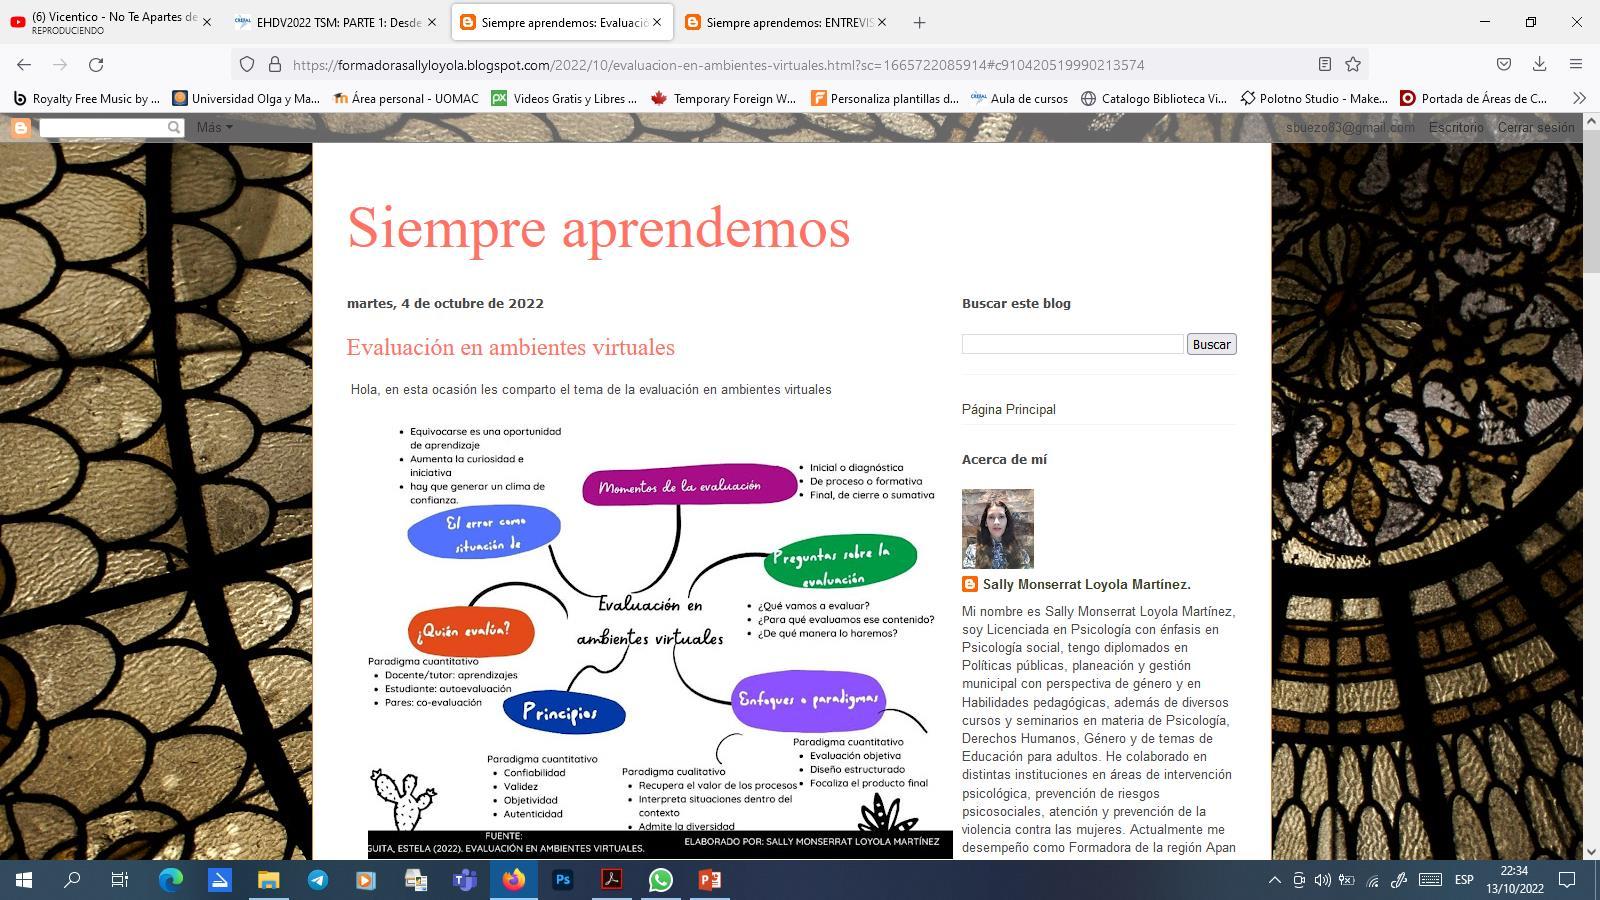Image resolution: width=1600 pixels, height=900 pixels.
Task: Open a new browser tab
Action: tap(919, 22)
